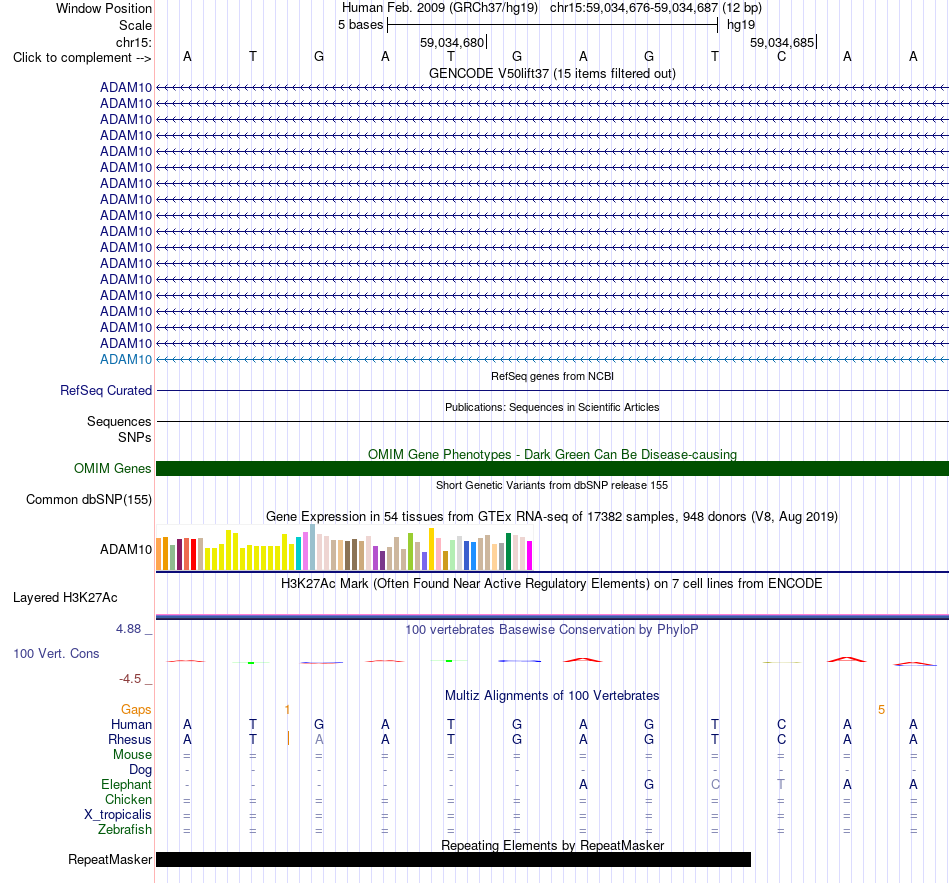Click the 4.88 upper conservation scale value
This screenshot has width=950, height=883.
click(128, 629)
